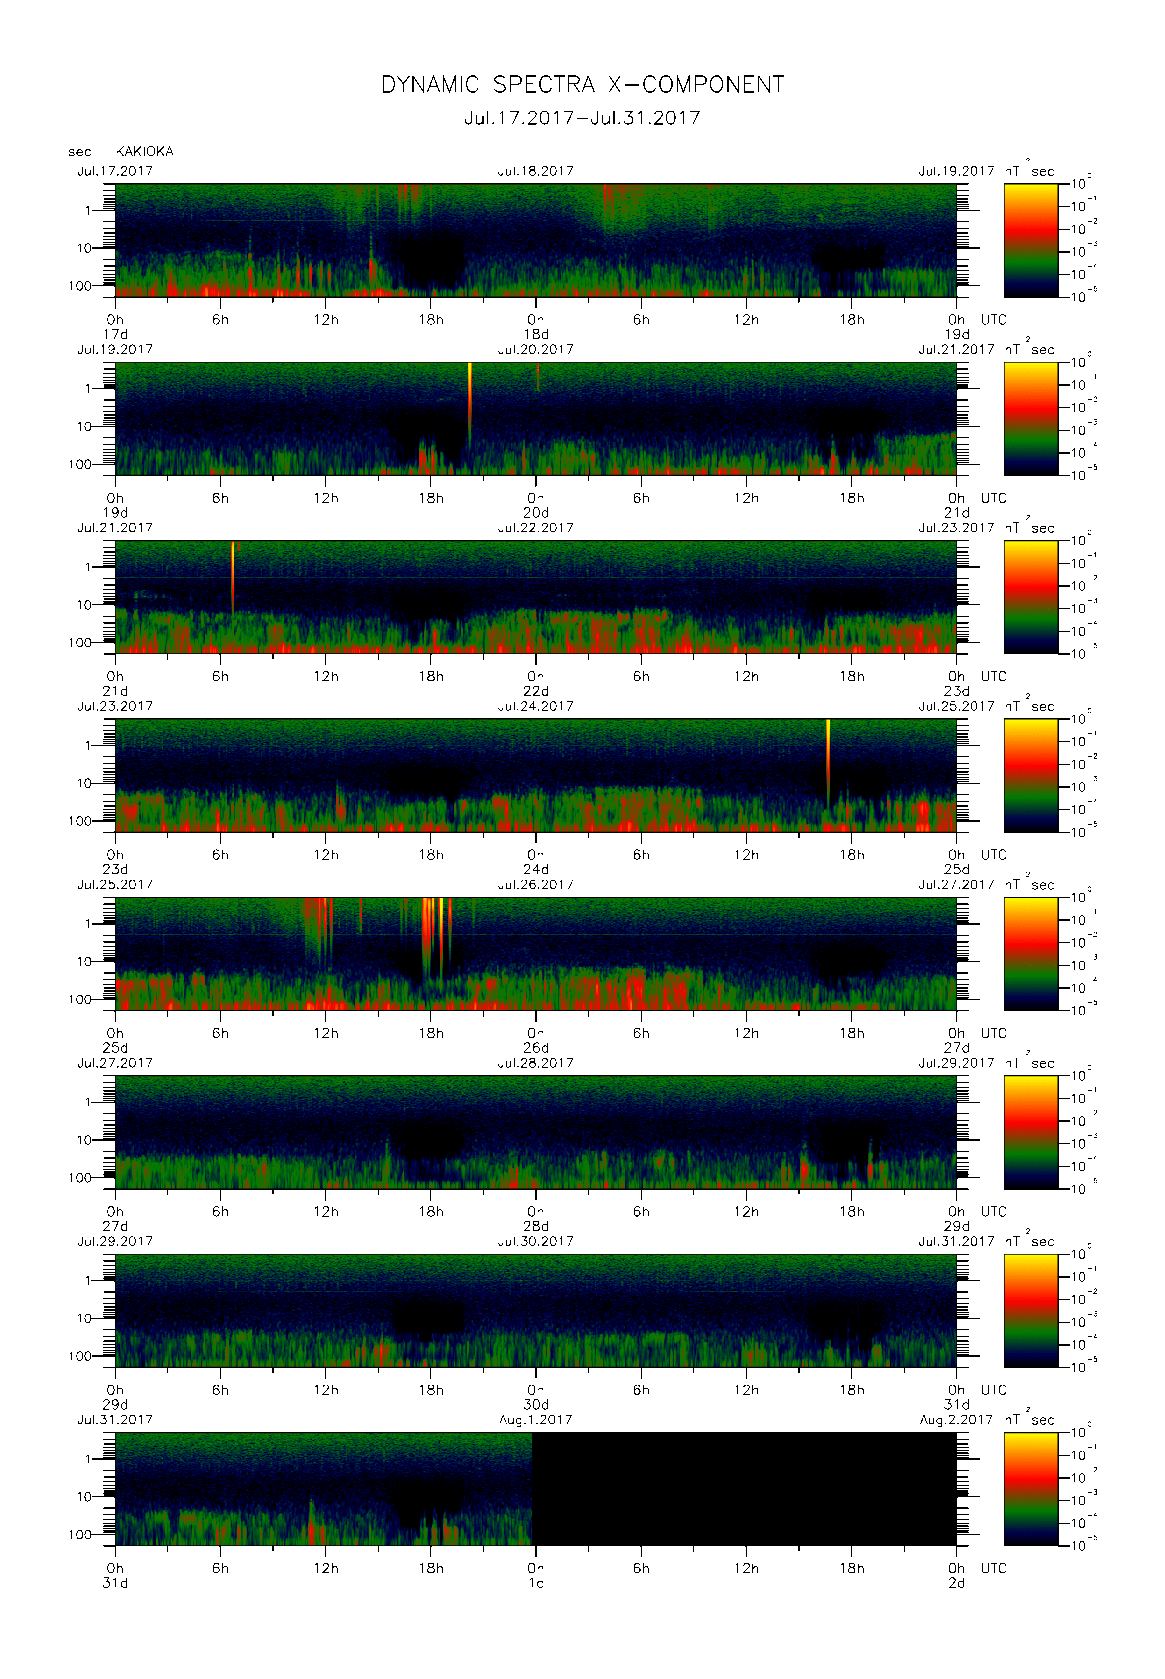Image resolution: width=1165 pixels, height=1679 pixels.
Task: Click the bright yellow-red burst in fifth spectrogram
Action: point(432,925)
